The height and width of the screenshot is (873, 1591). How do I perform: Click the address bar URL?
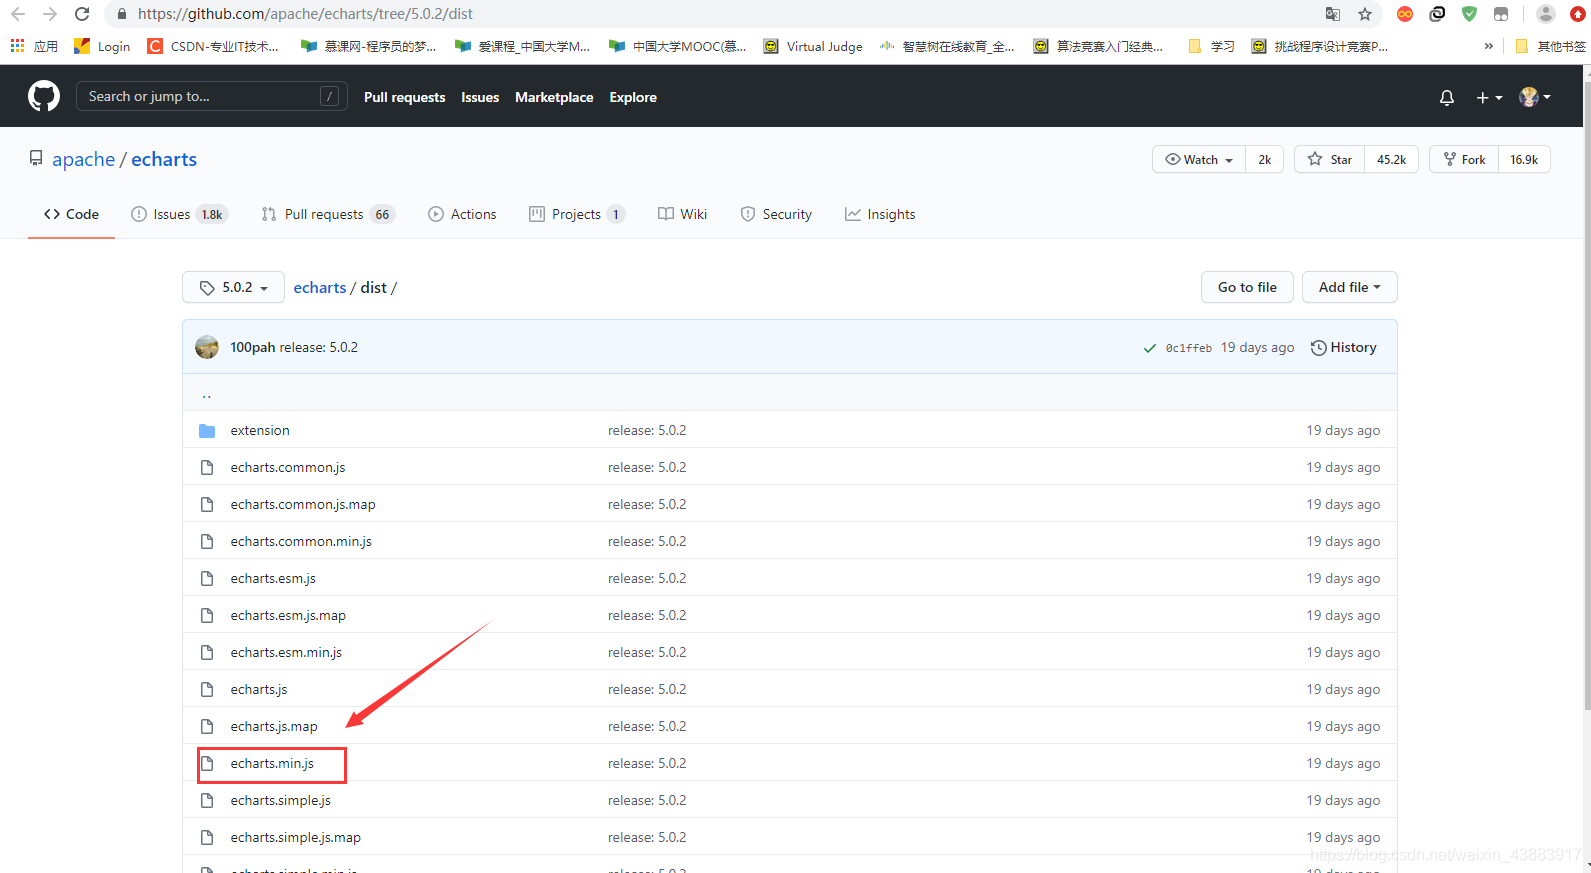pos(305,14)
